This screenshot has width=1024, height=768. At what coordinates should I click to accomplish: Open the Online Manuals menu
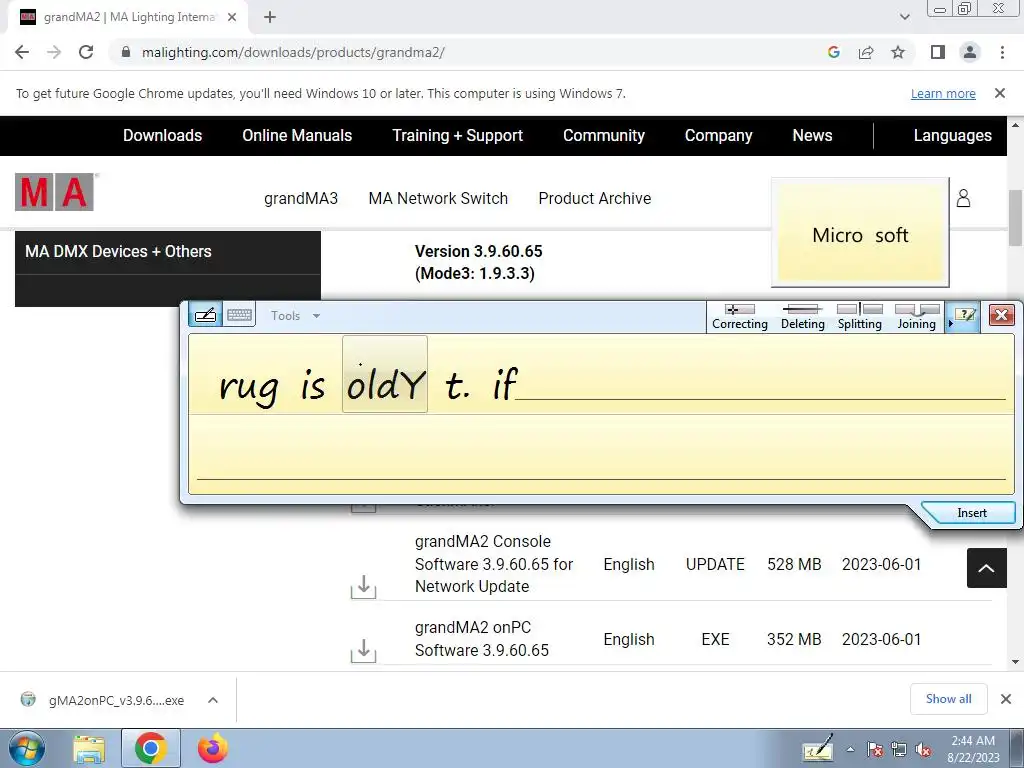[297, 135]
